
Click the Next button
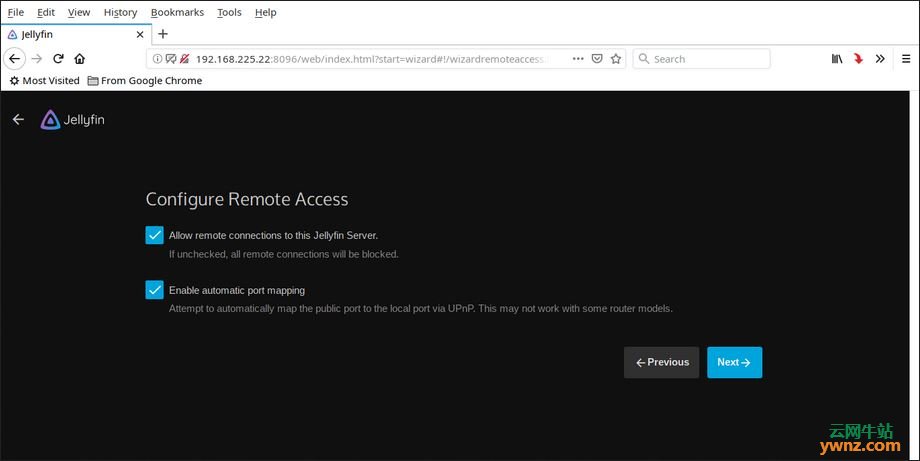735,362
